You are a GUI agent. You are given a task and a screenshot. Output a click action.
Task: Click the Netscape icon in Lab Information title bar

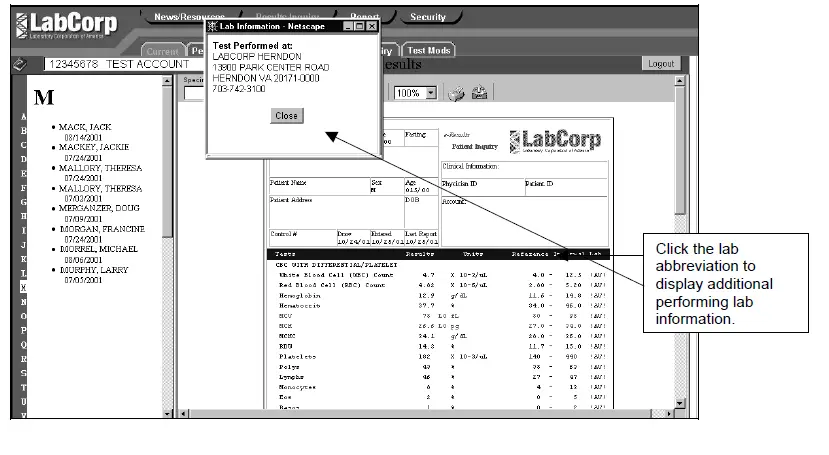pyautogui.click(x=213, y=26)
